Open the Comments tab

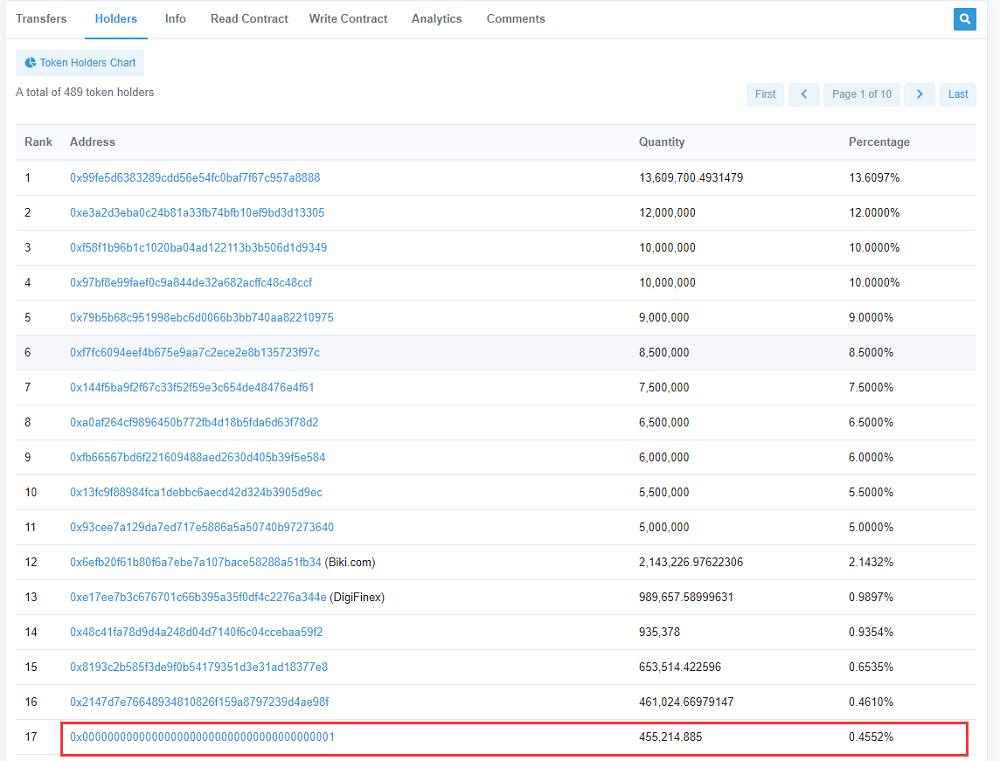click(516, 19)
